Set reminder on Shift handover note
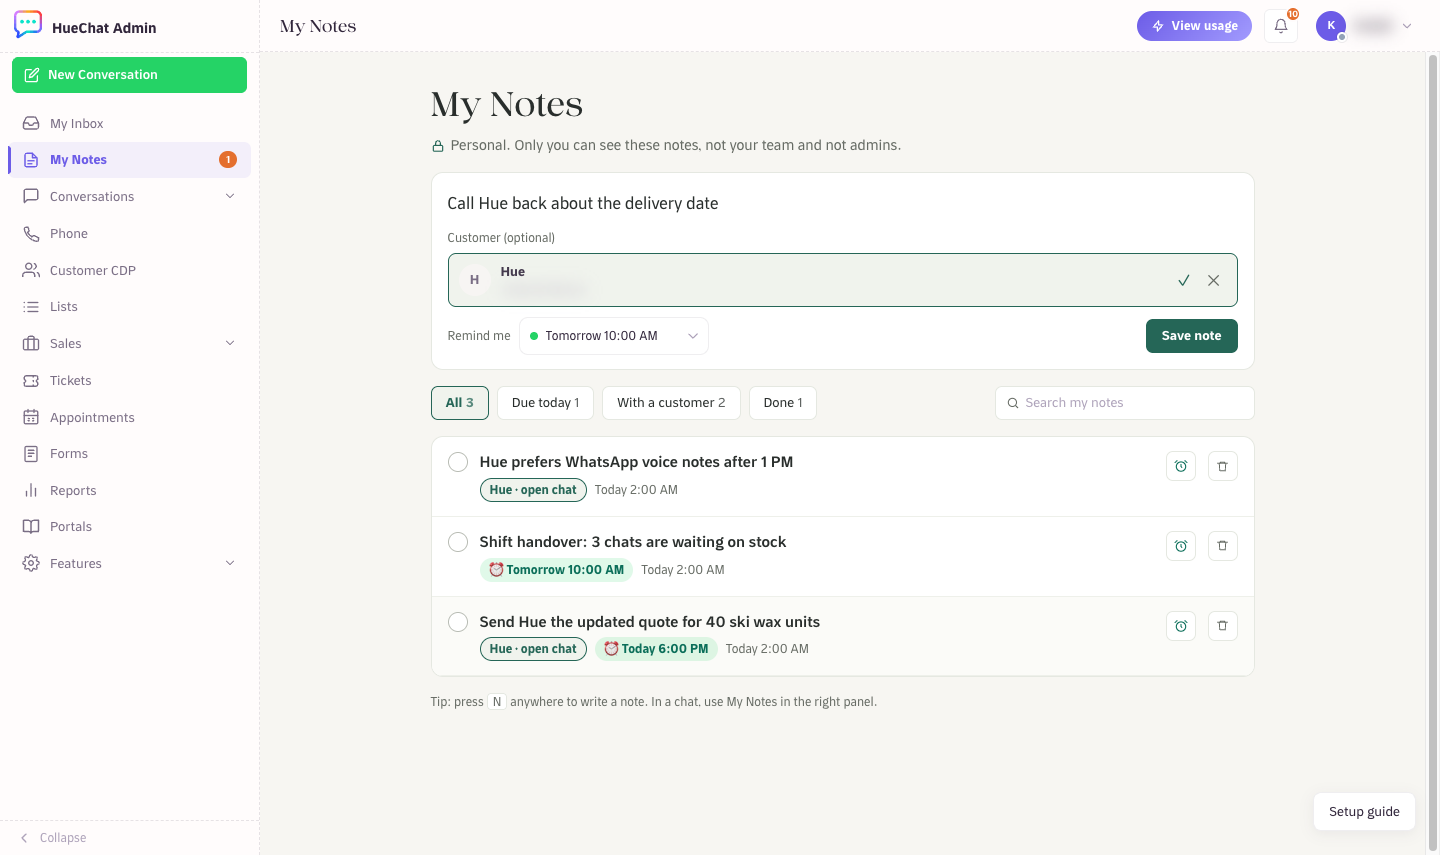 point(1181,546)
